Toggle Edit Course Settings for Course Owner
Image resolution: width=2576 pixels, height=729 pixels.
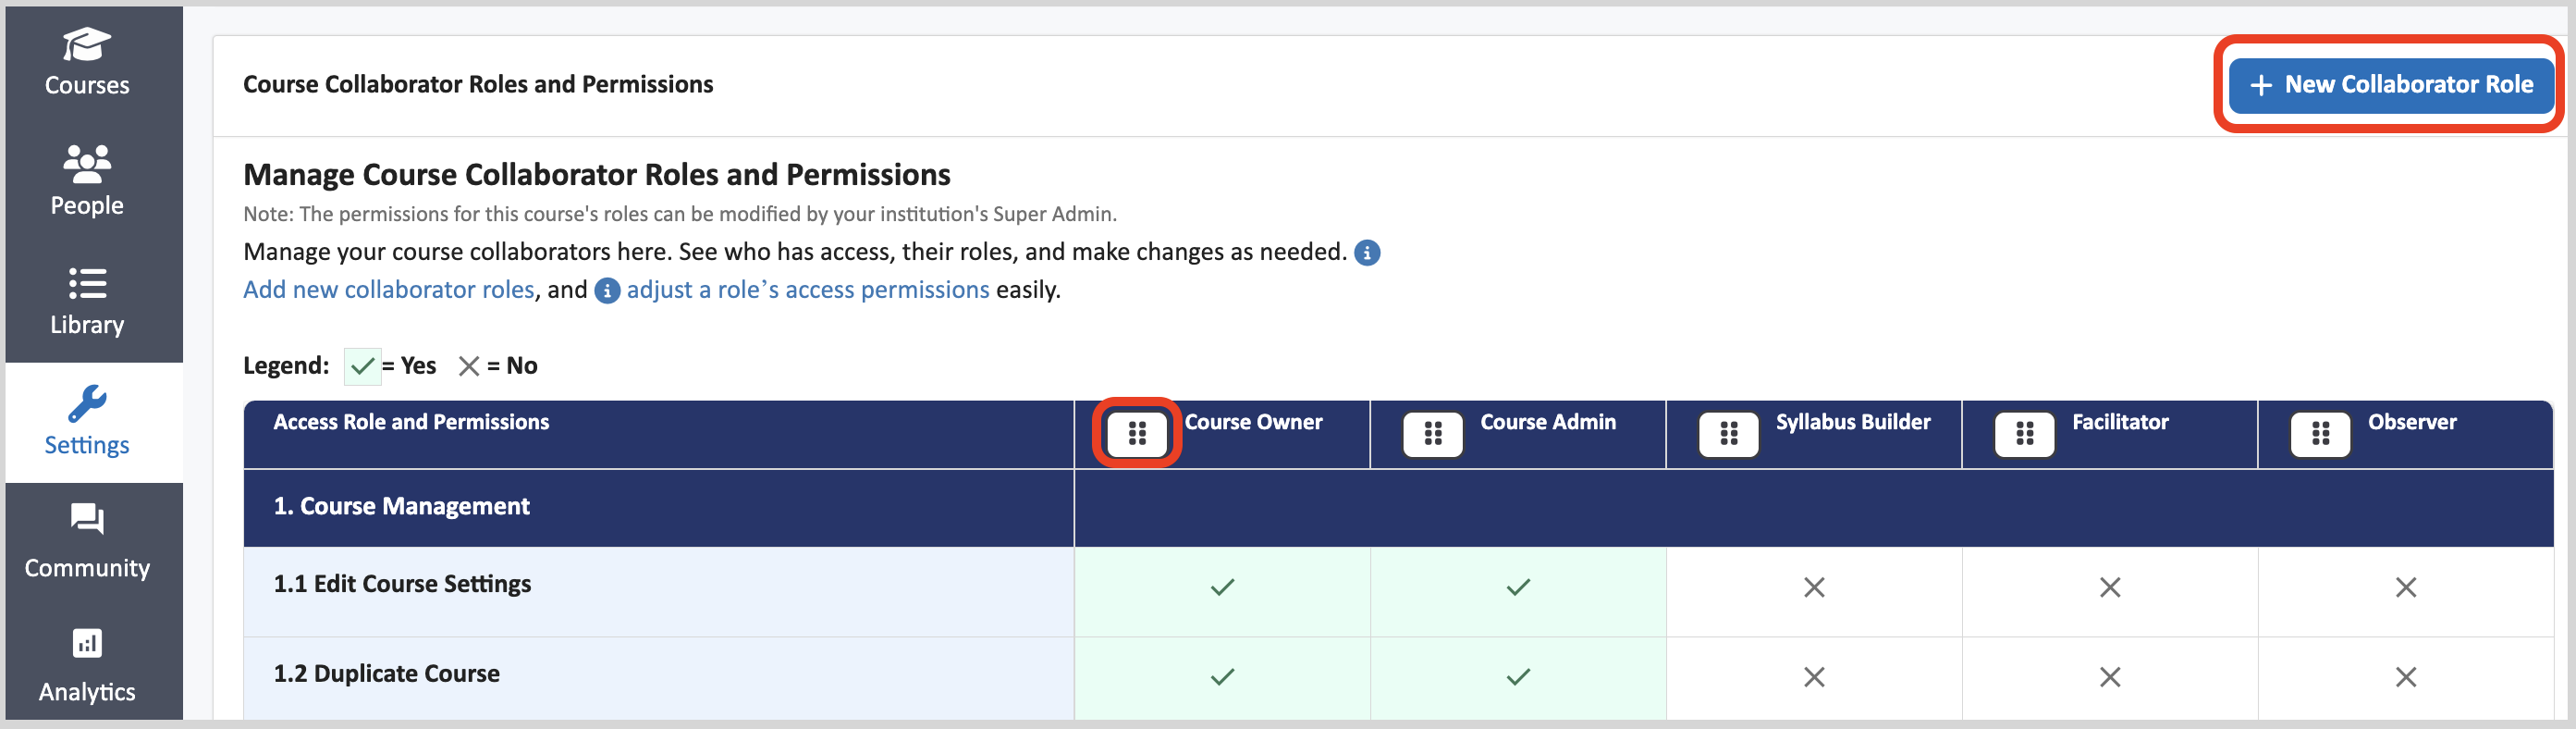coord(1222,588)
